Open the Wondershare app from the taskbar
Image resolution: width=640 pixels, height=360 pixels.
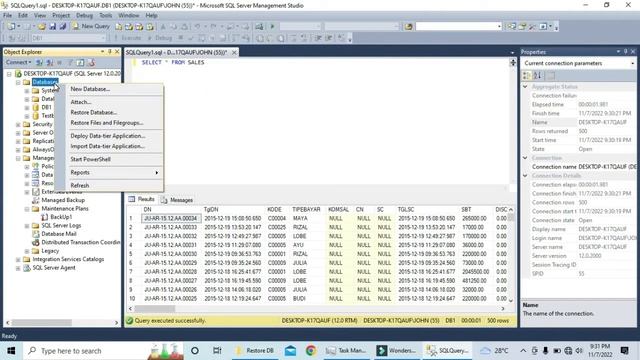click(x=397, y=351)
